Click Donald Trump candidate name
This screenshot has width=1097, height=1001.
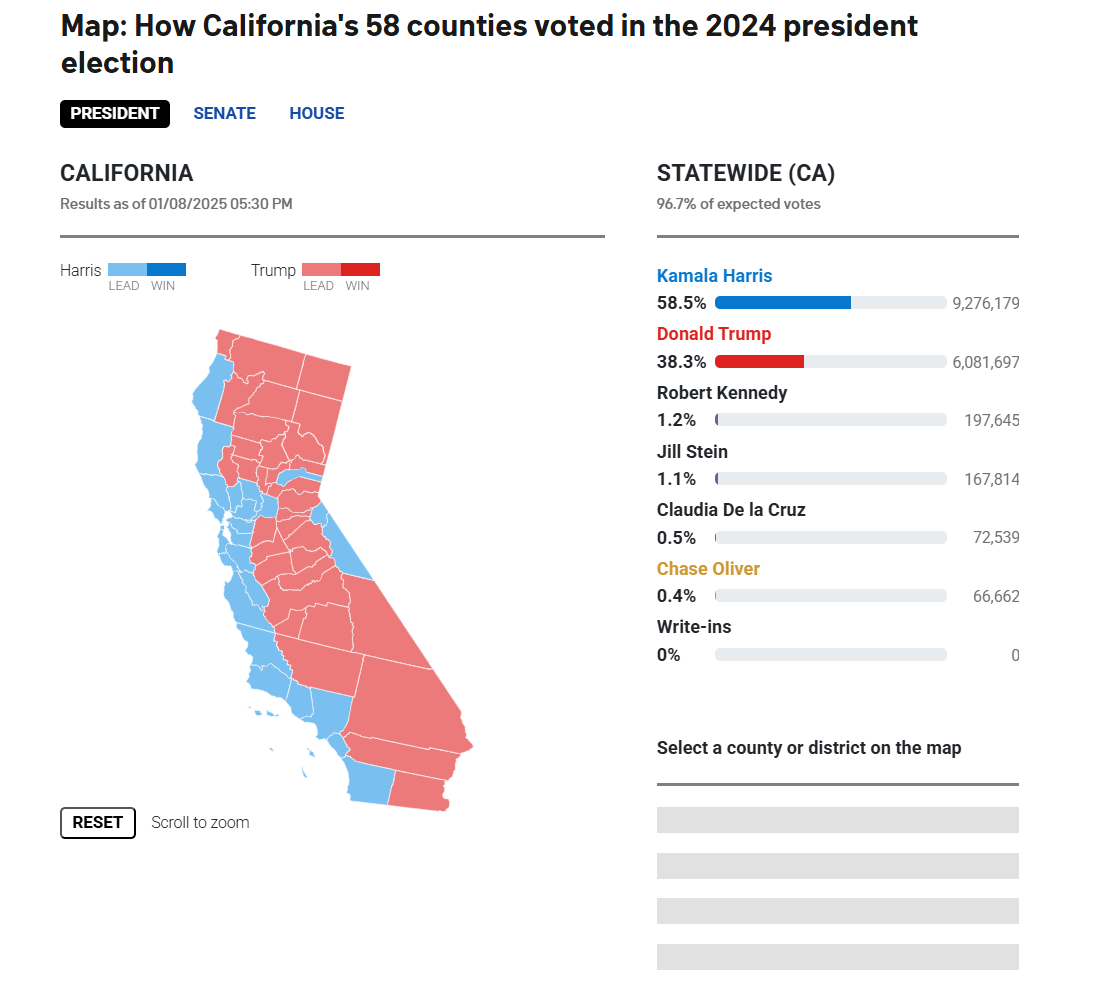714,334
